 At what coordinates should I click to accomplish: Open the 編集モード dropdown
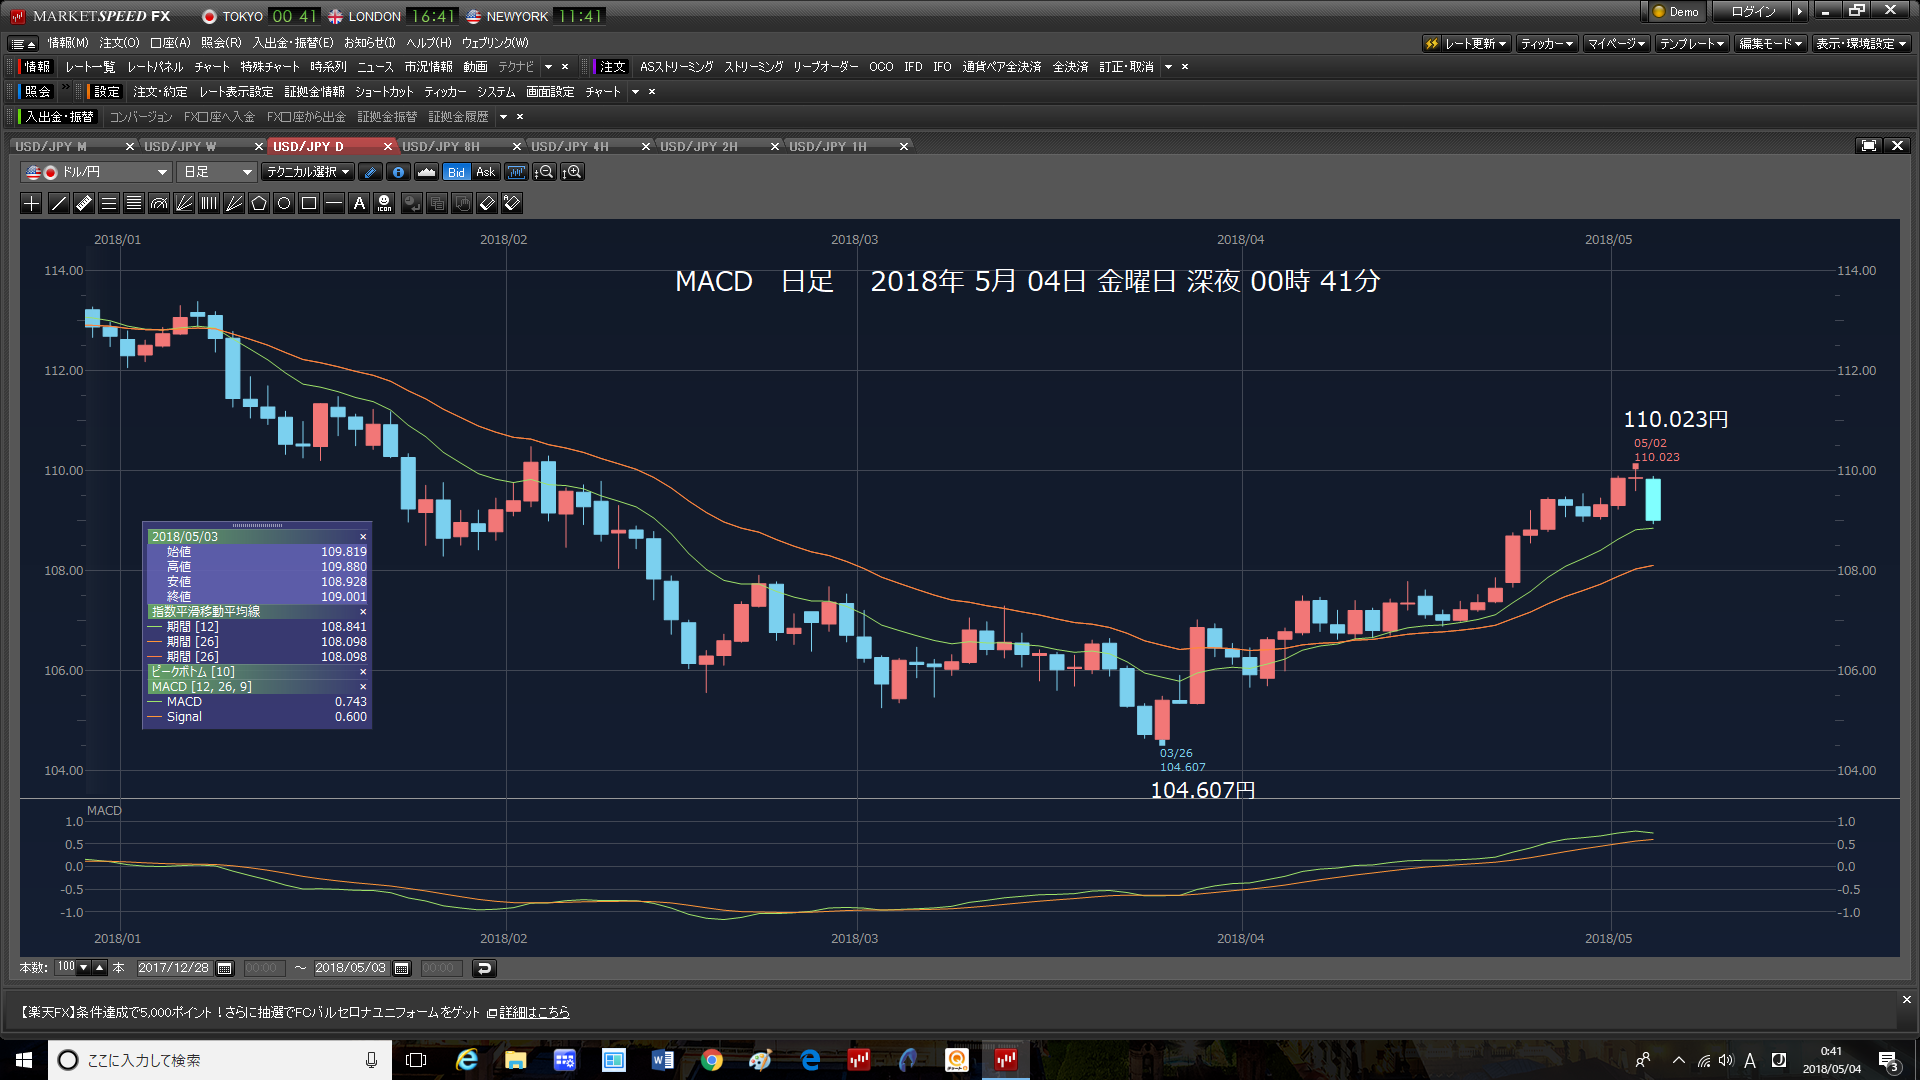tap(1770, 44)
